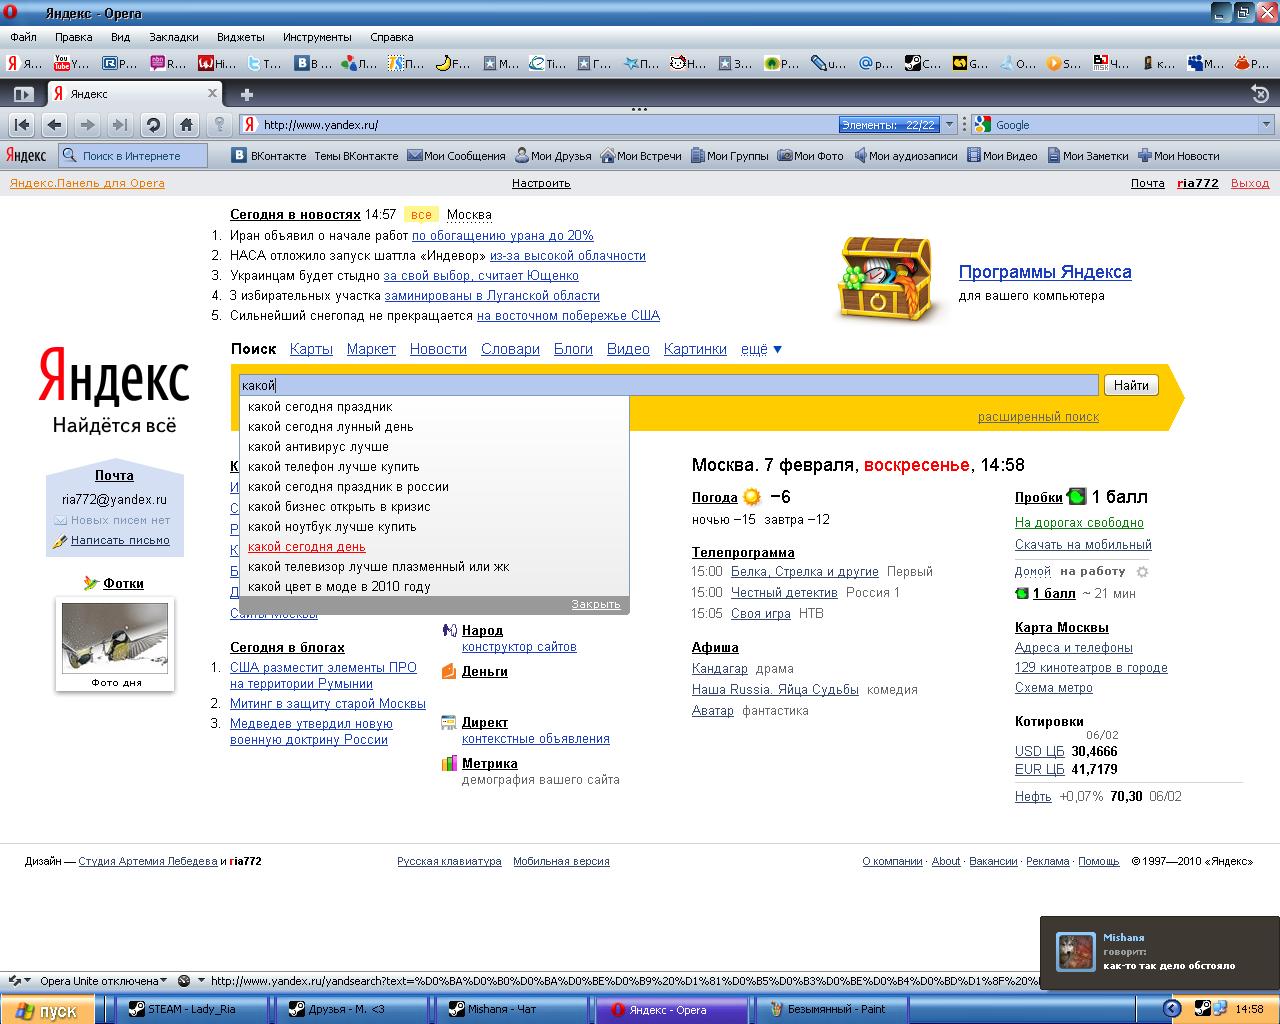Reload the page with the Reload button
The height and width of the screenshot is (1024, 1280).
pyautogui.click(x=153, y=125)
